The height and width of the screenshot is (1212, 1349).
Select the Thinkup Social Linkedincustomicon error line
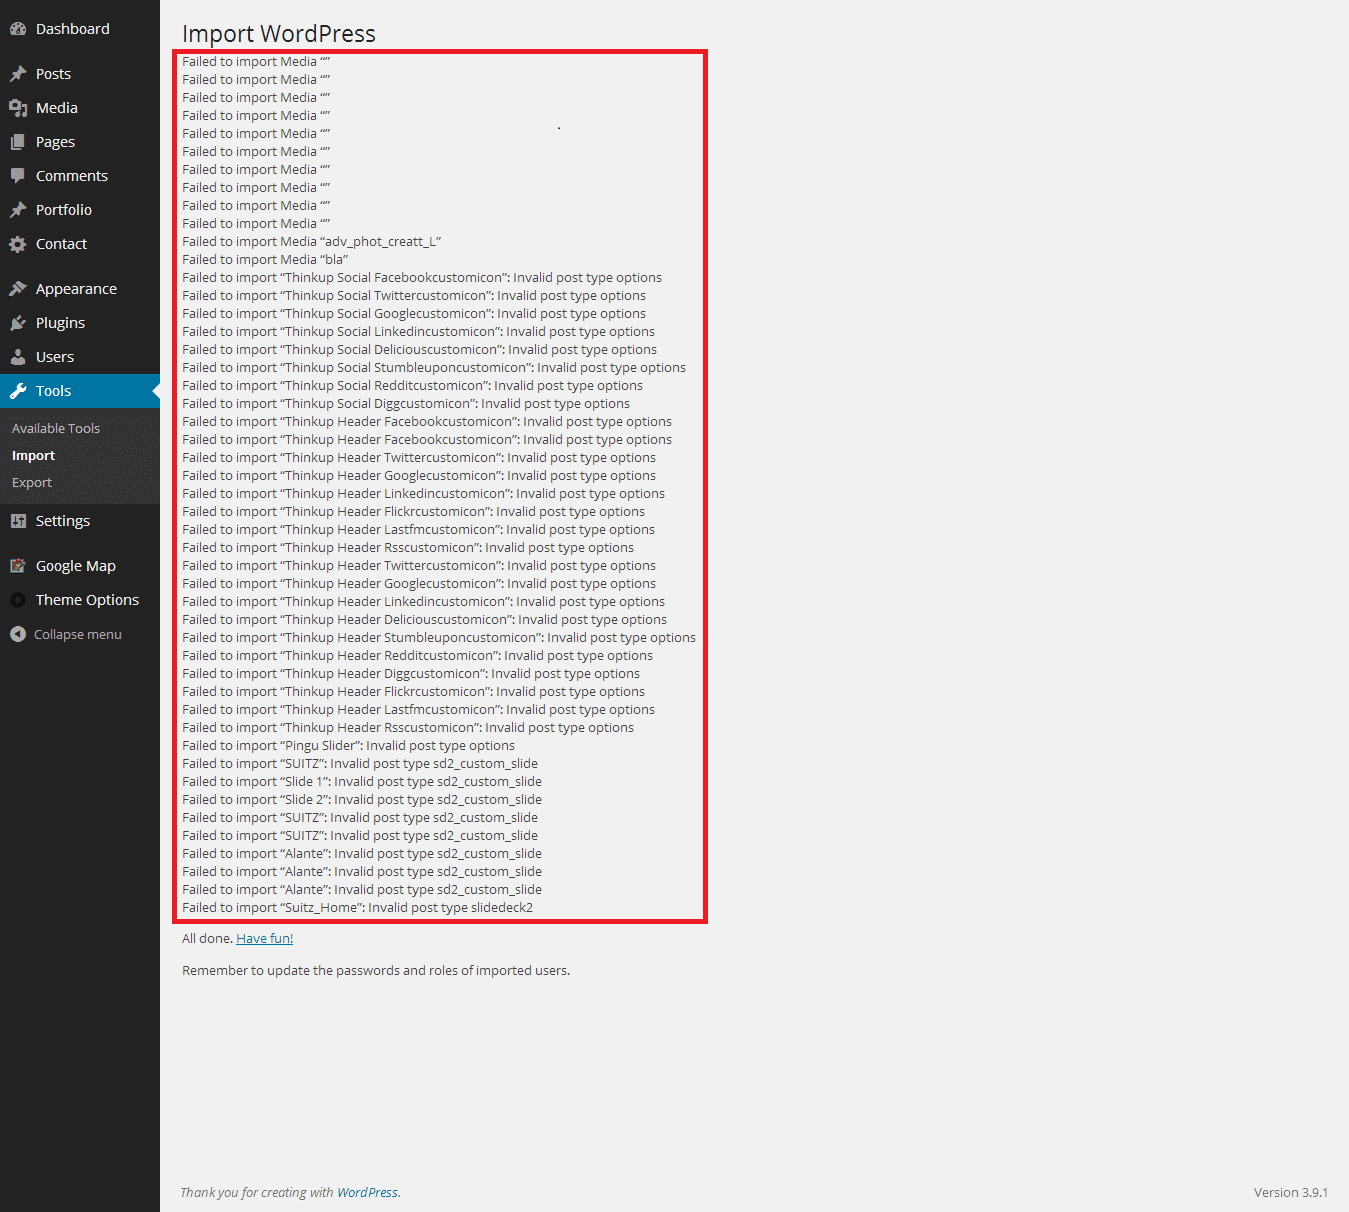pos(419,331)
